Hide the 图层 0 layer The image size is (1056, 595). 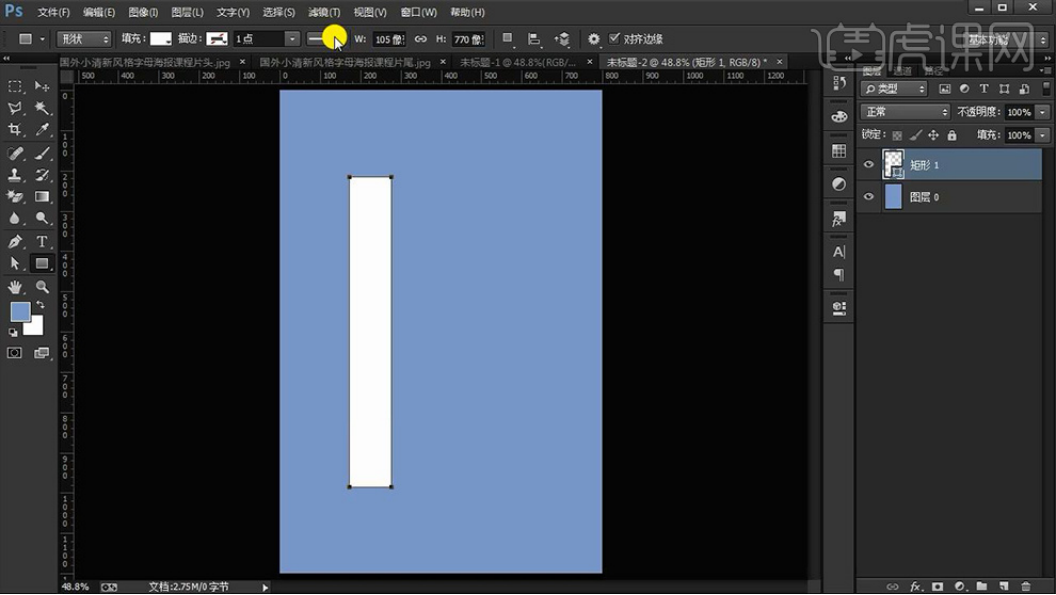pyautogui.click(x=869, y=197)
